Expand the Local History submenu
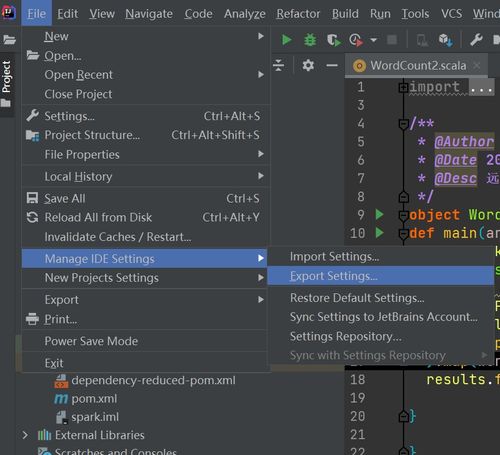Viewport: 500px width, 455px height. point(145,176)
